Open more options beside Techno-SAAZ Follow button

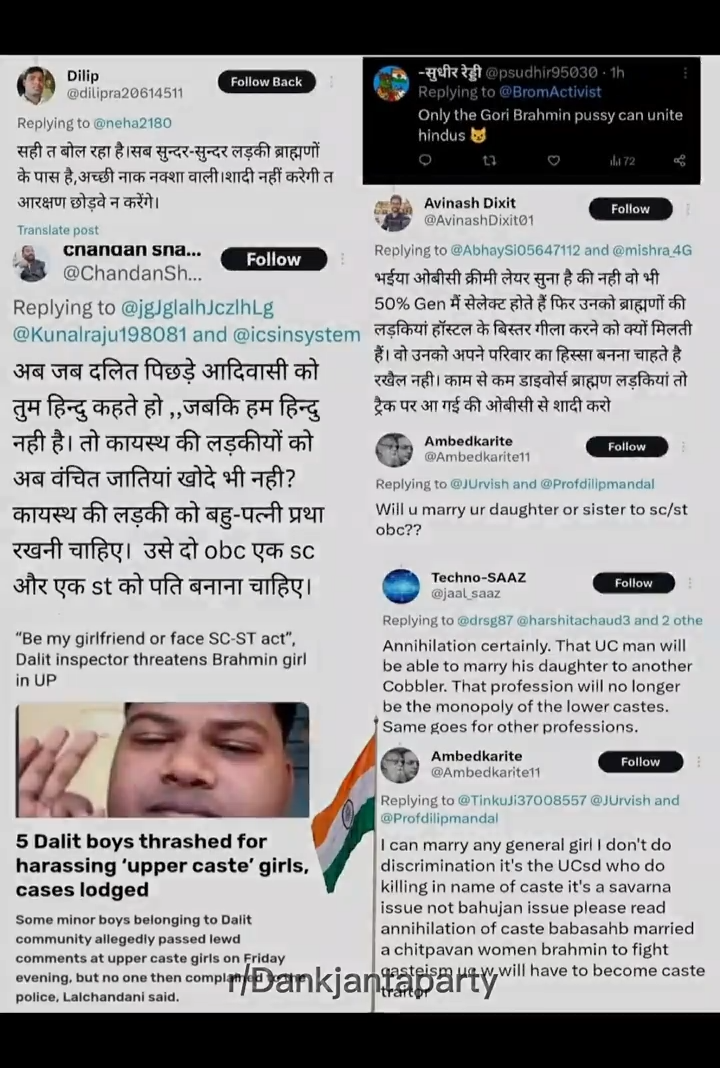(x=689, y=583)
